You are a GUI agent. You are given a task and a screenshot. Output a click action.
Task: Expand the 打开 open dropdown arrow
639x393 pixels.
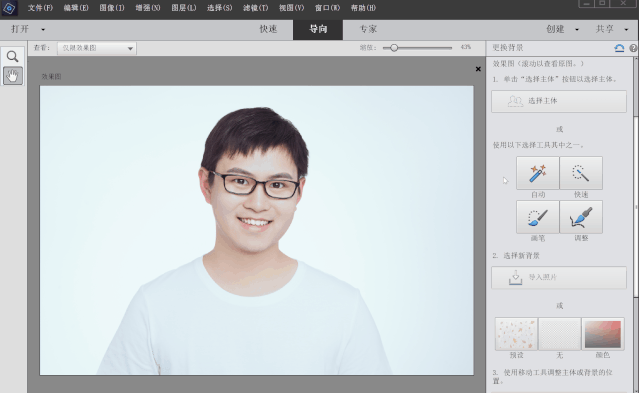click(x=43, y=30)
